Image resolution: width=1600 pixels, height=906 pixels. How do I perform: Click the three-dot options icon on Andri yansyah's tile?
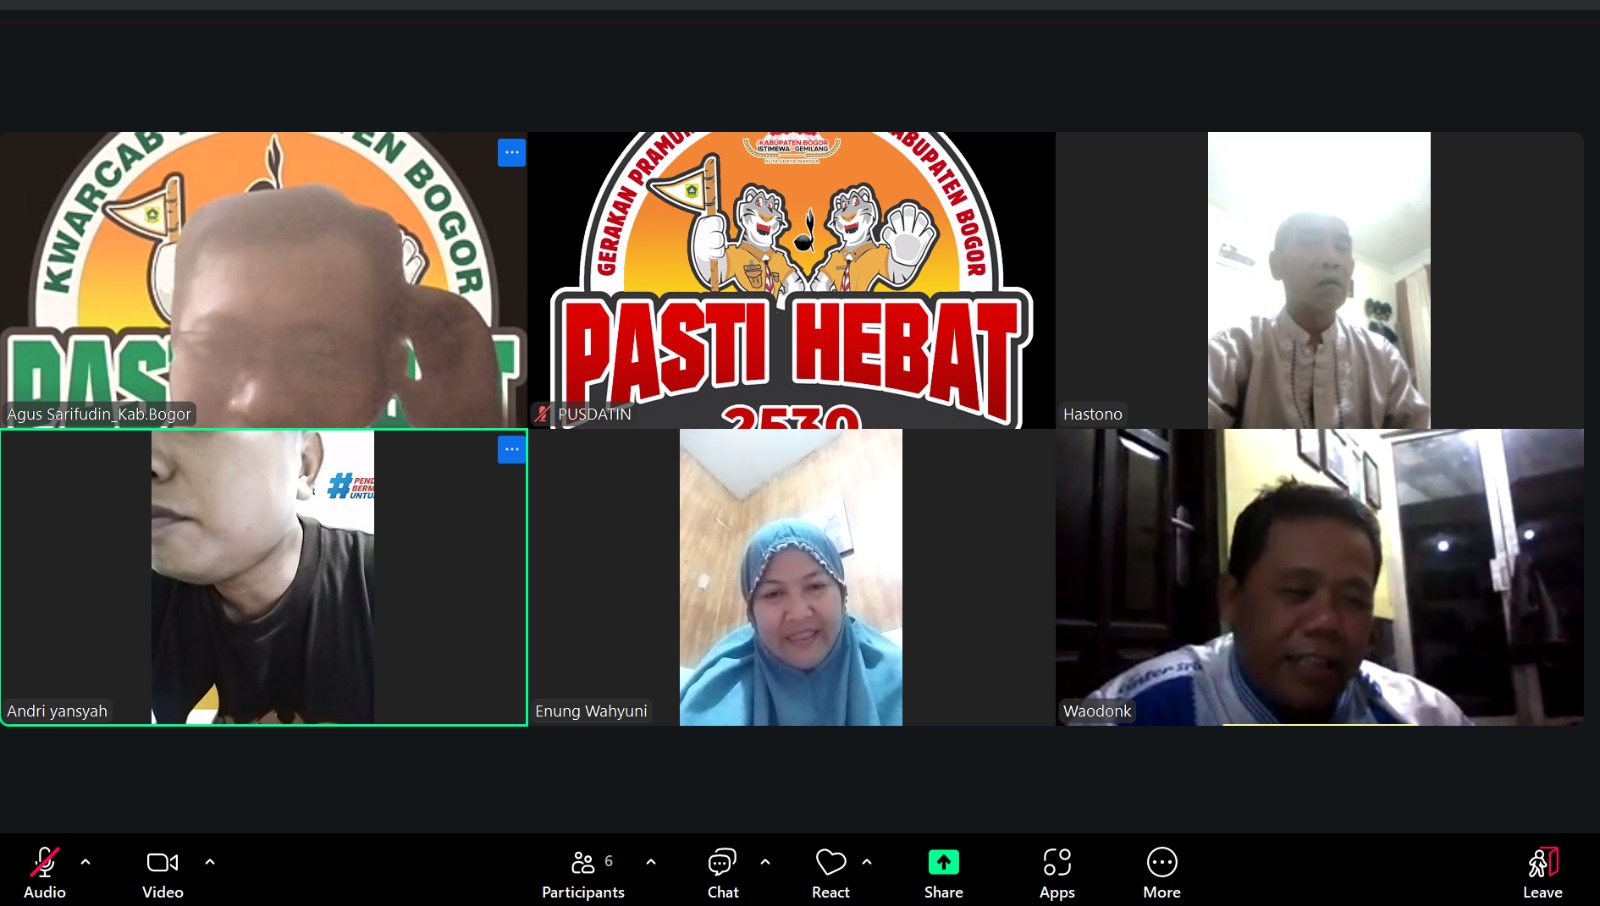click(511, 450)
